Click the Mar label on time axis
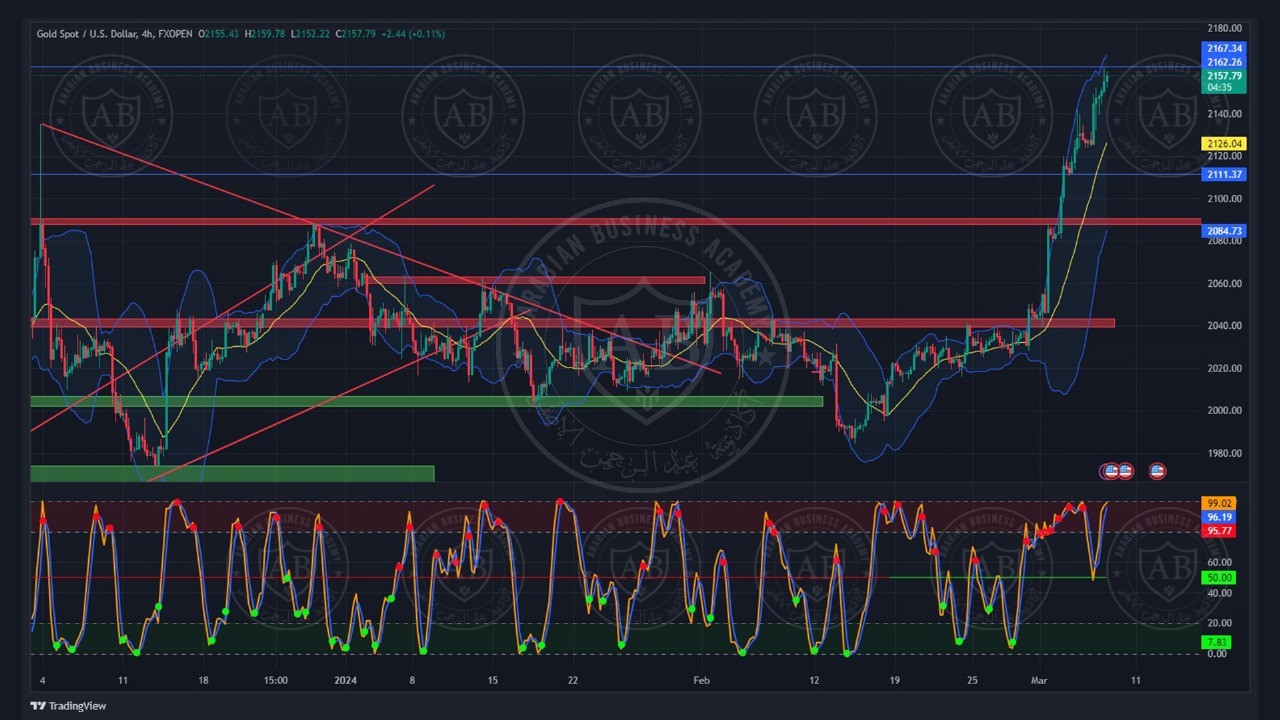Viewport: 1280px width, 720px height. [1040, 680]
